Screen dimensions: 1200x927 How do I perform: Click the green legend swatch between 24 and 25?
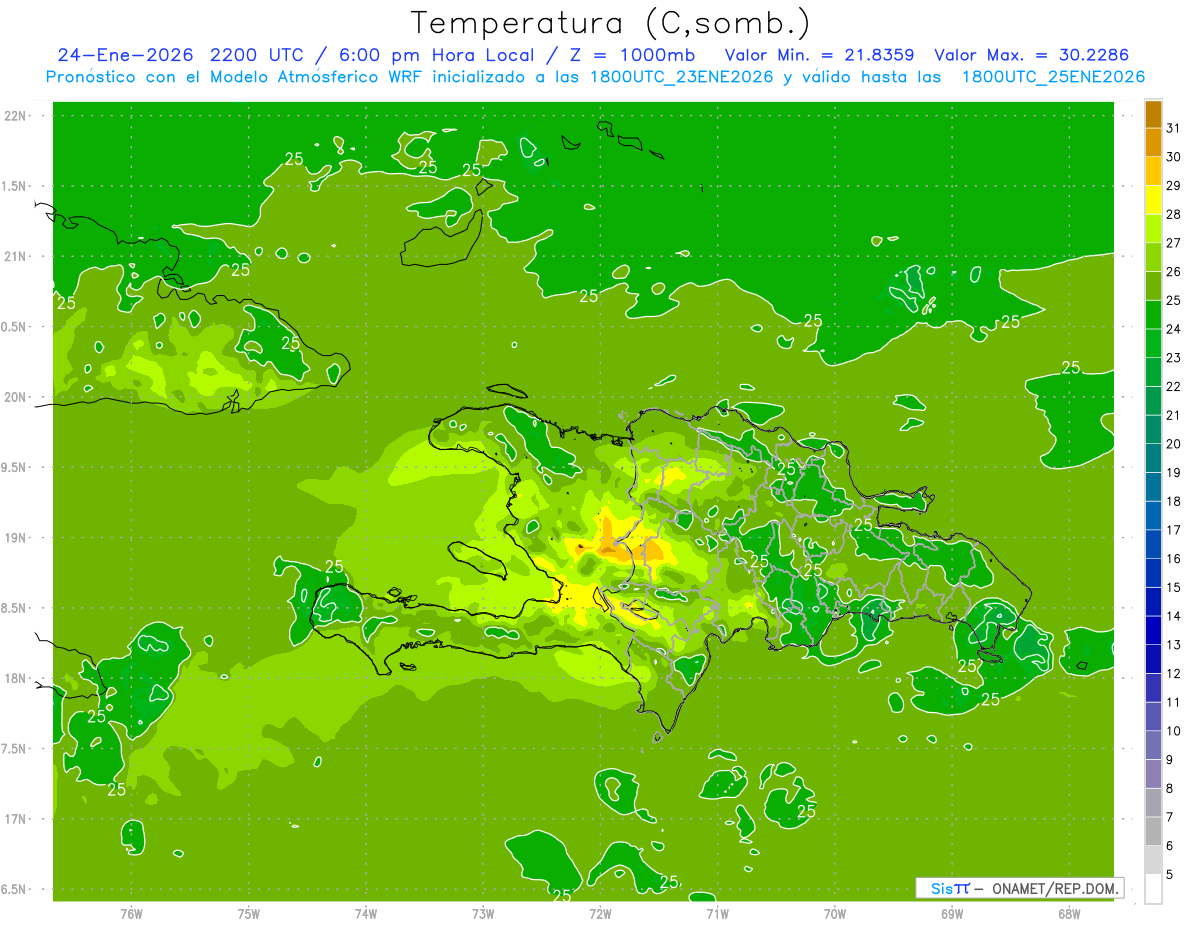click(1153, 314)
